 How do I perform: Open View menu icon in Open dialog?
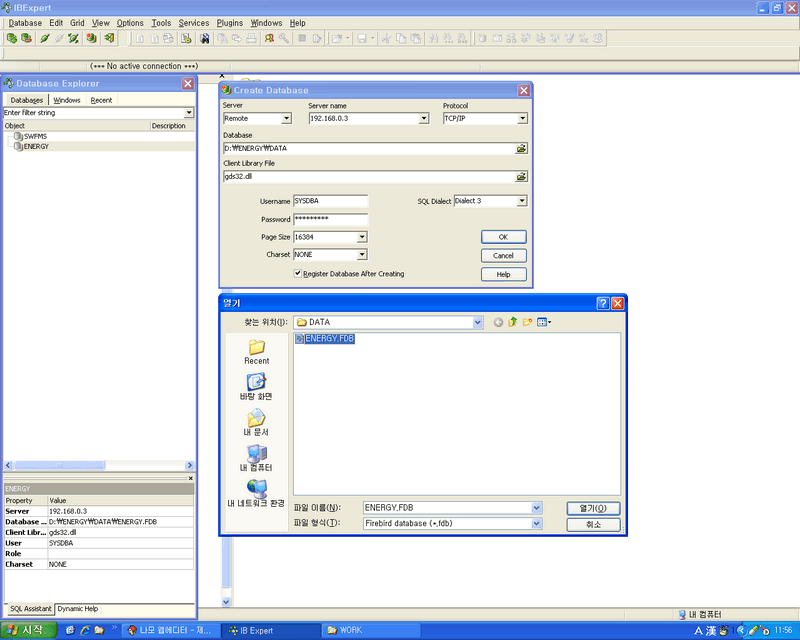pyautogui.click(x=544, y=322)
